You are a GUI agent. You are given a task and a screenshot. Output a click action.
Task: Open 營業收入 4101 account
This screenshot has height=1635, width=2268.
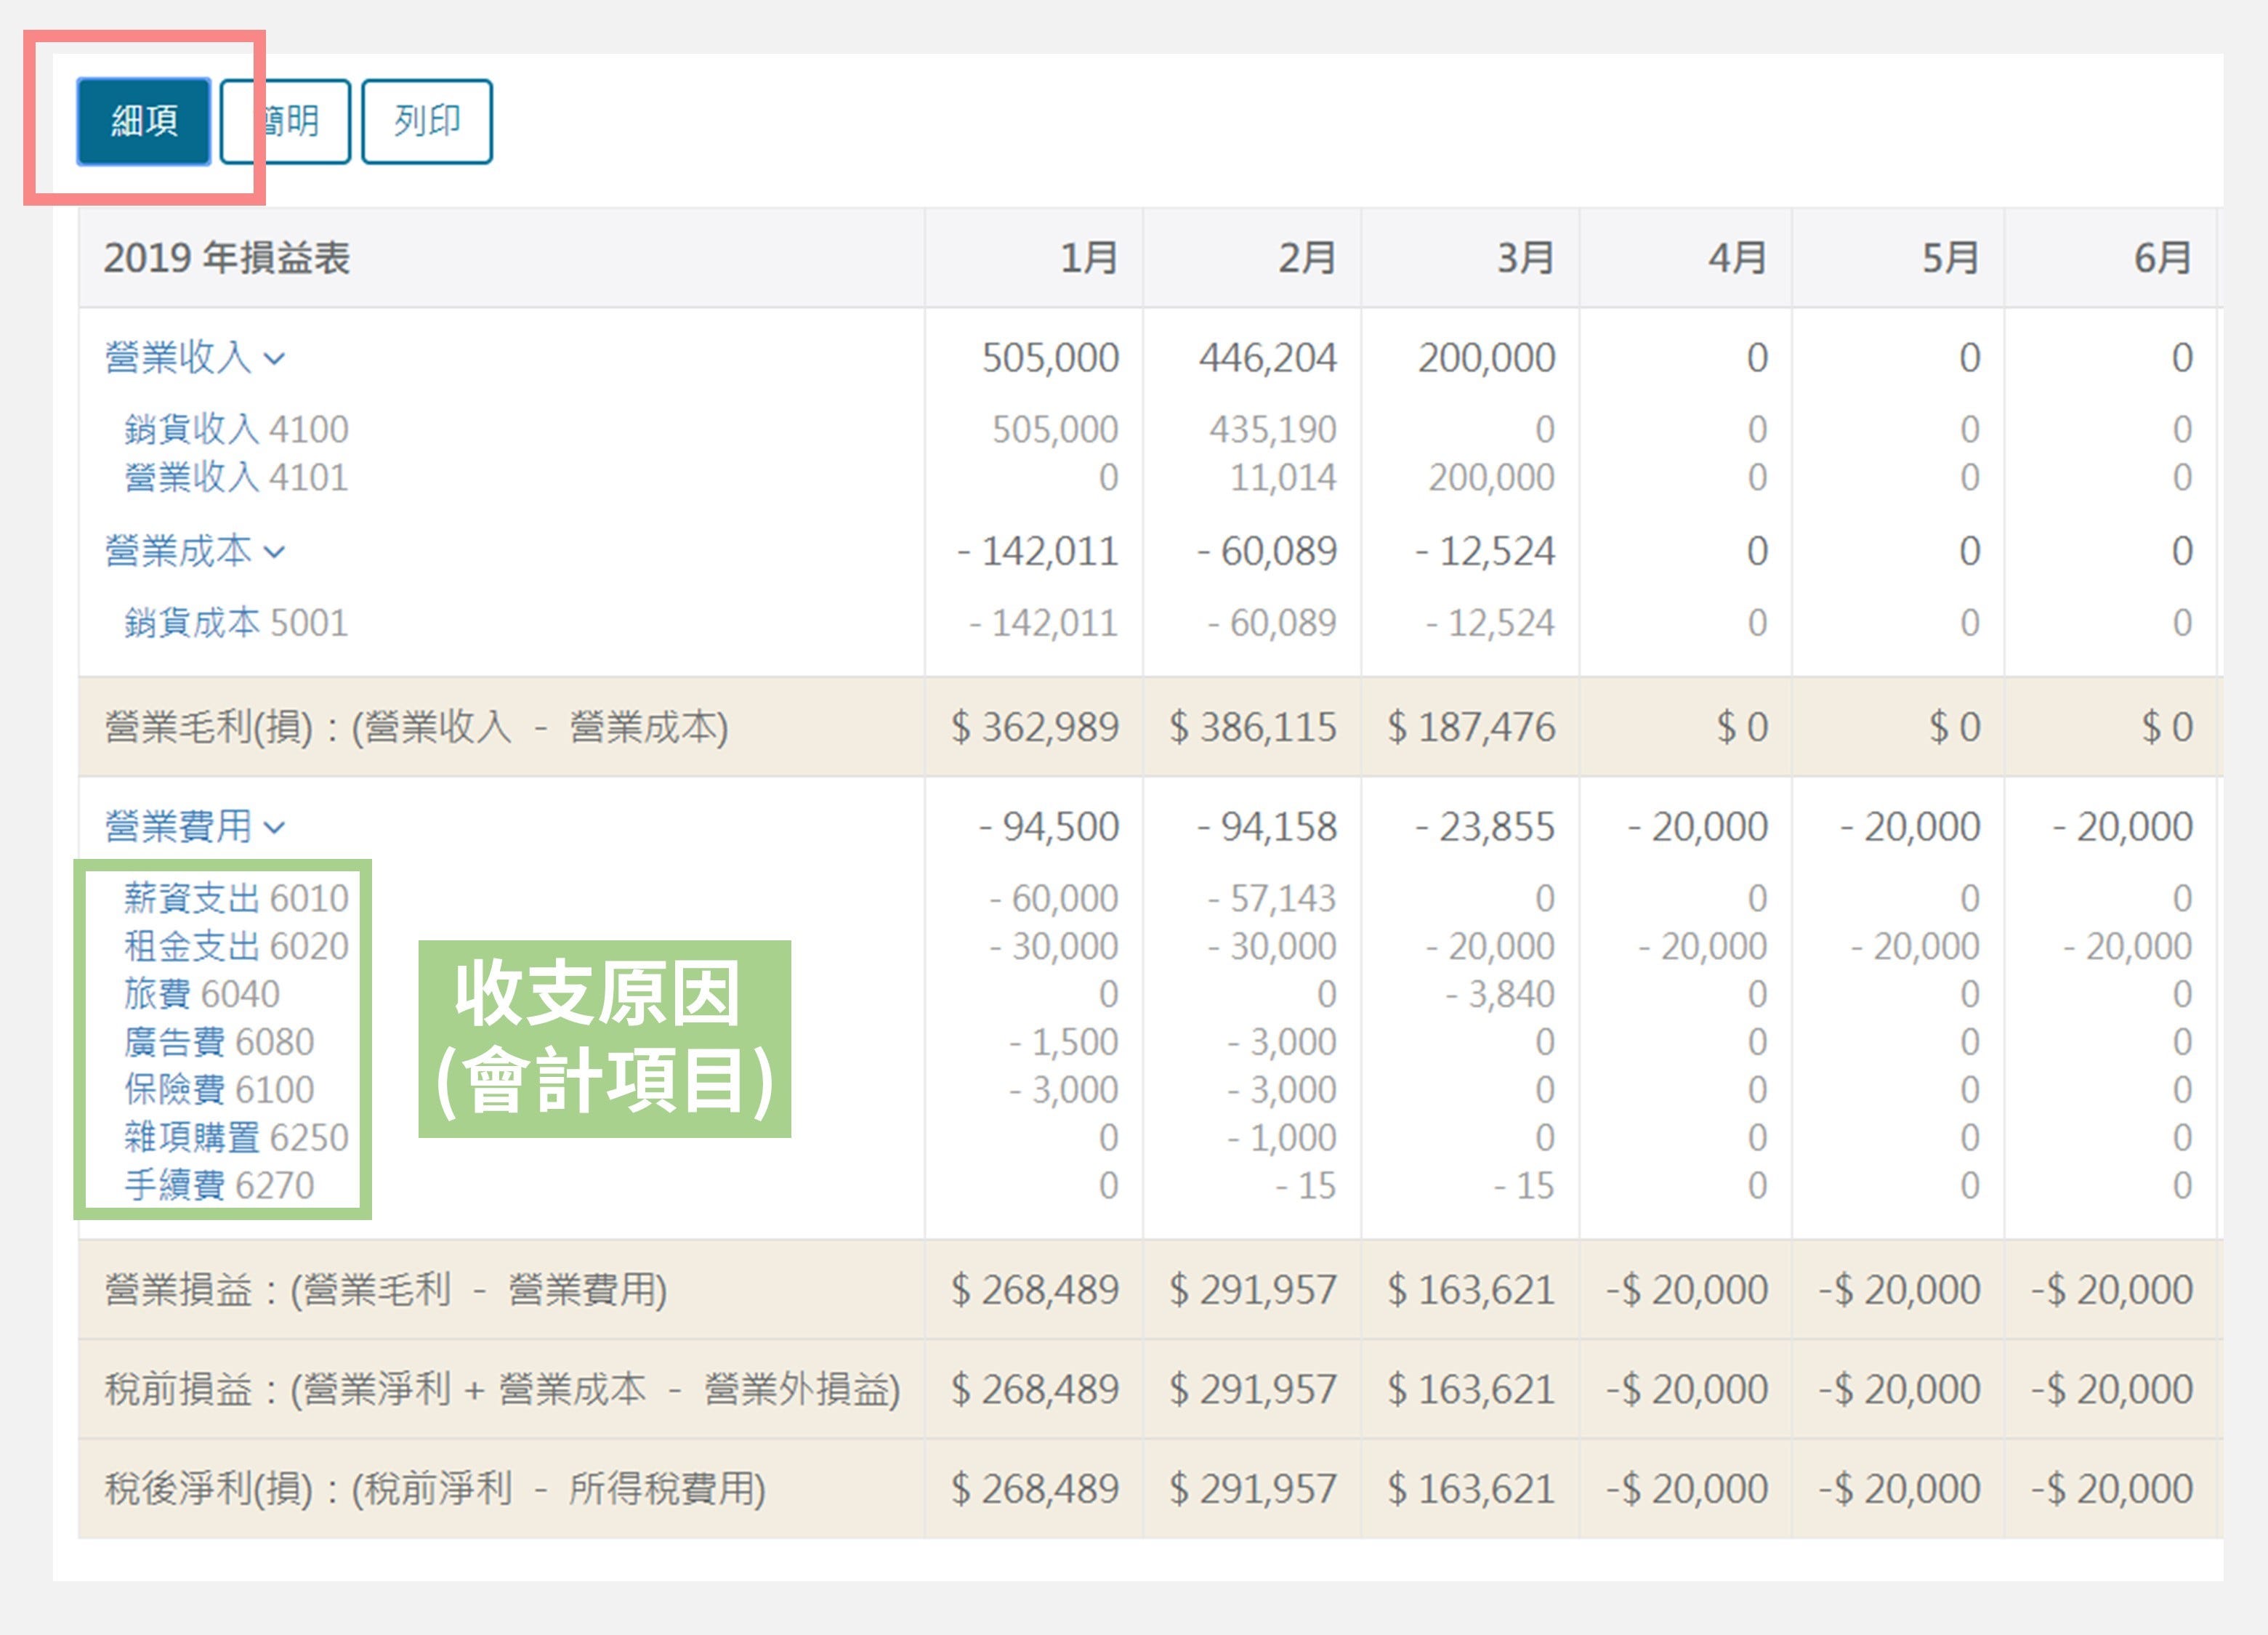click(x=236, y=477)
